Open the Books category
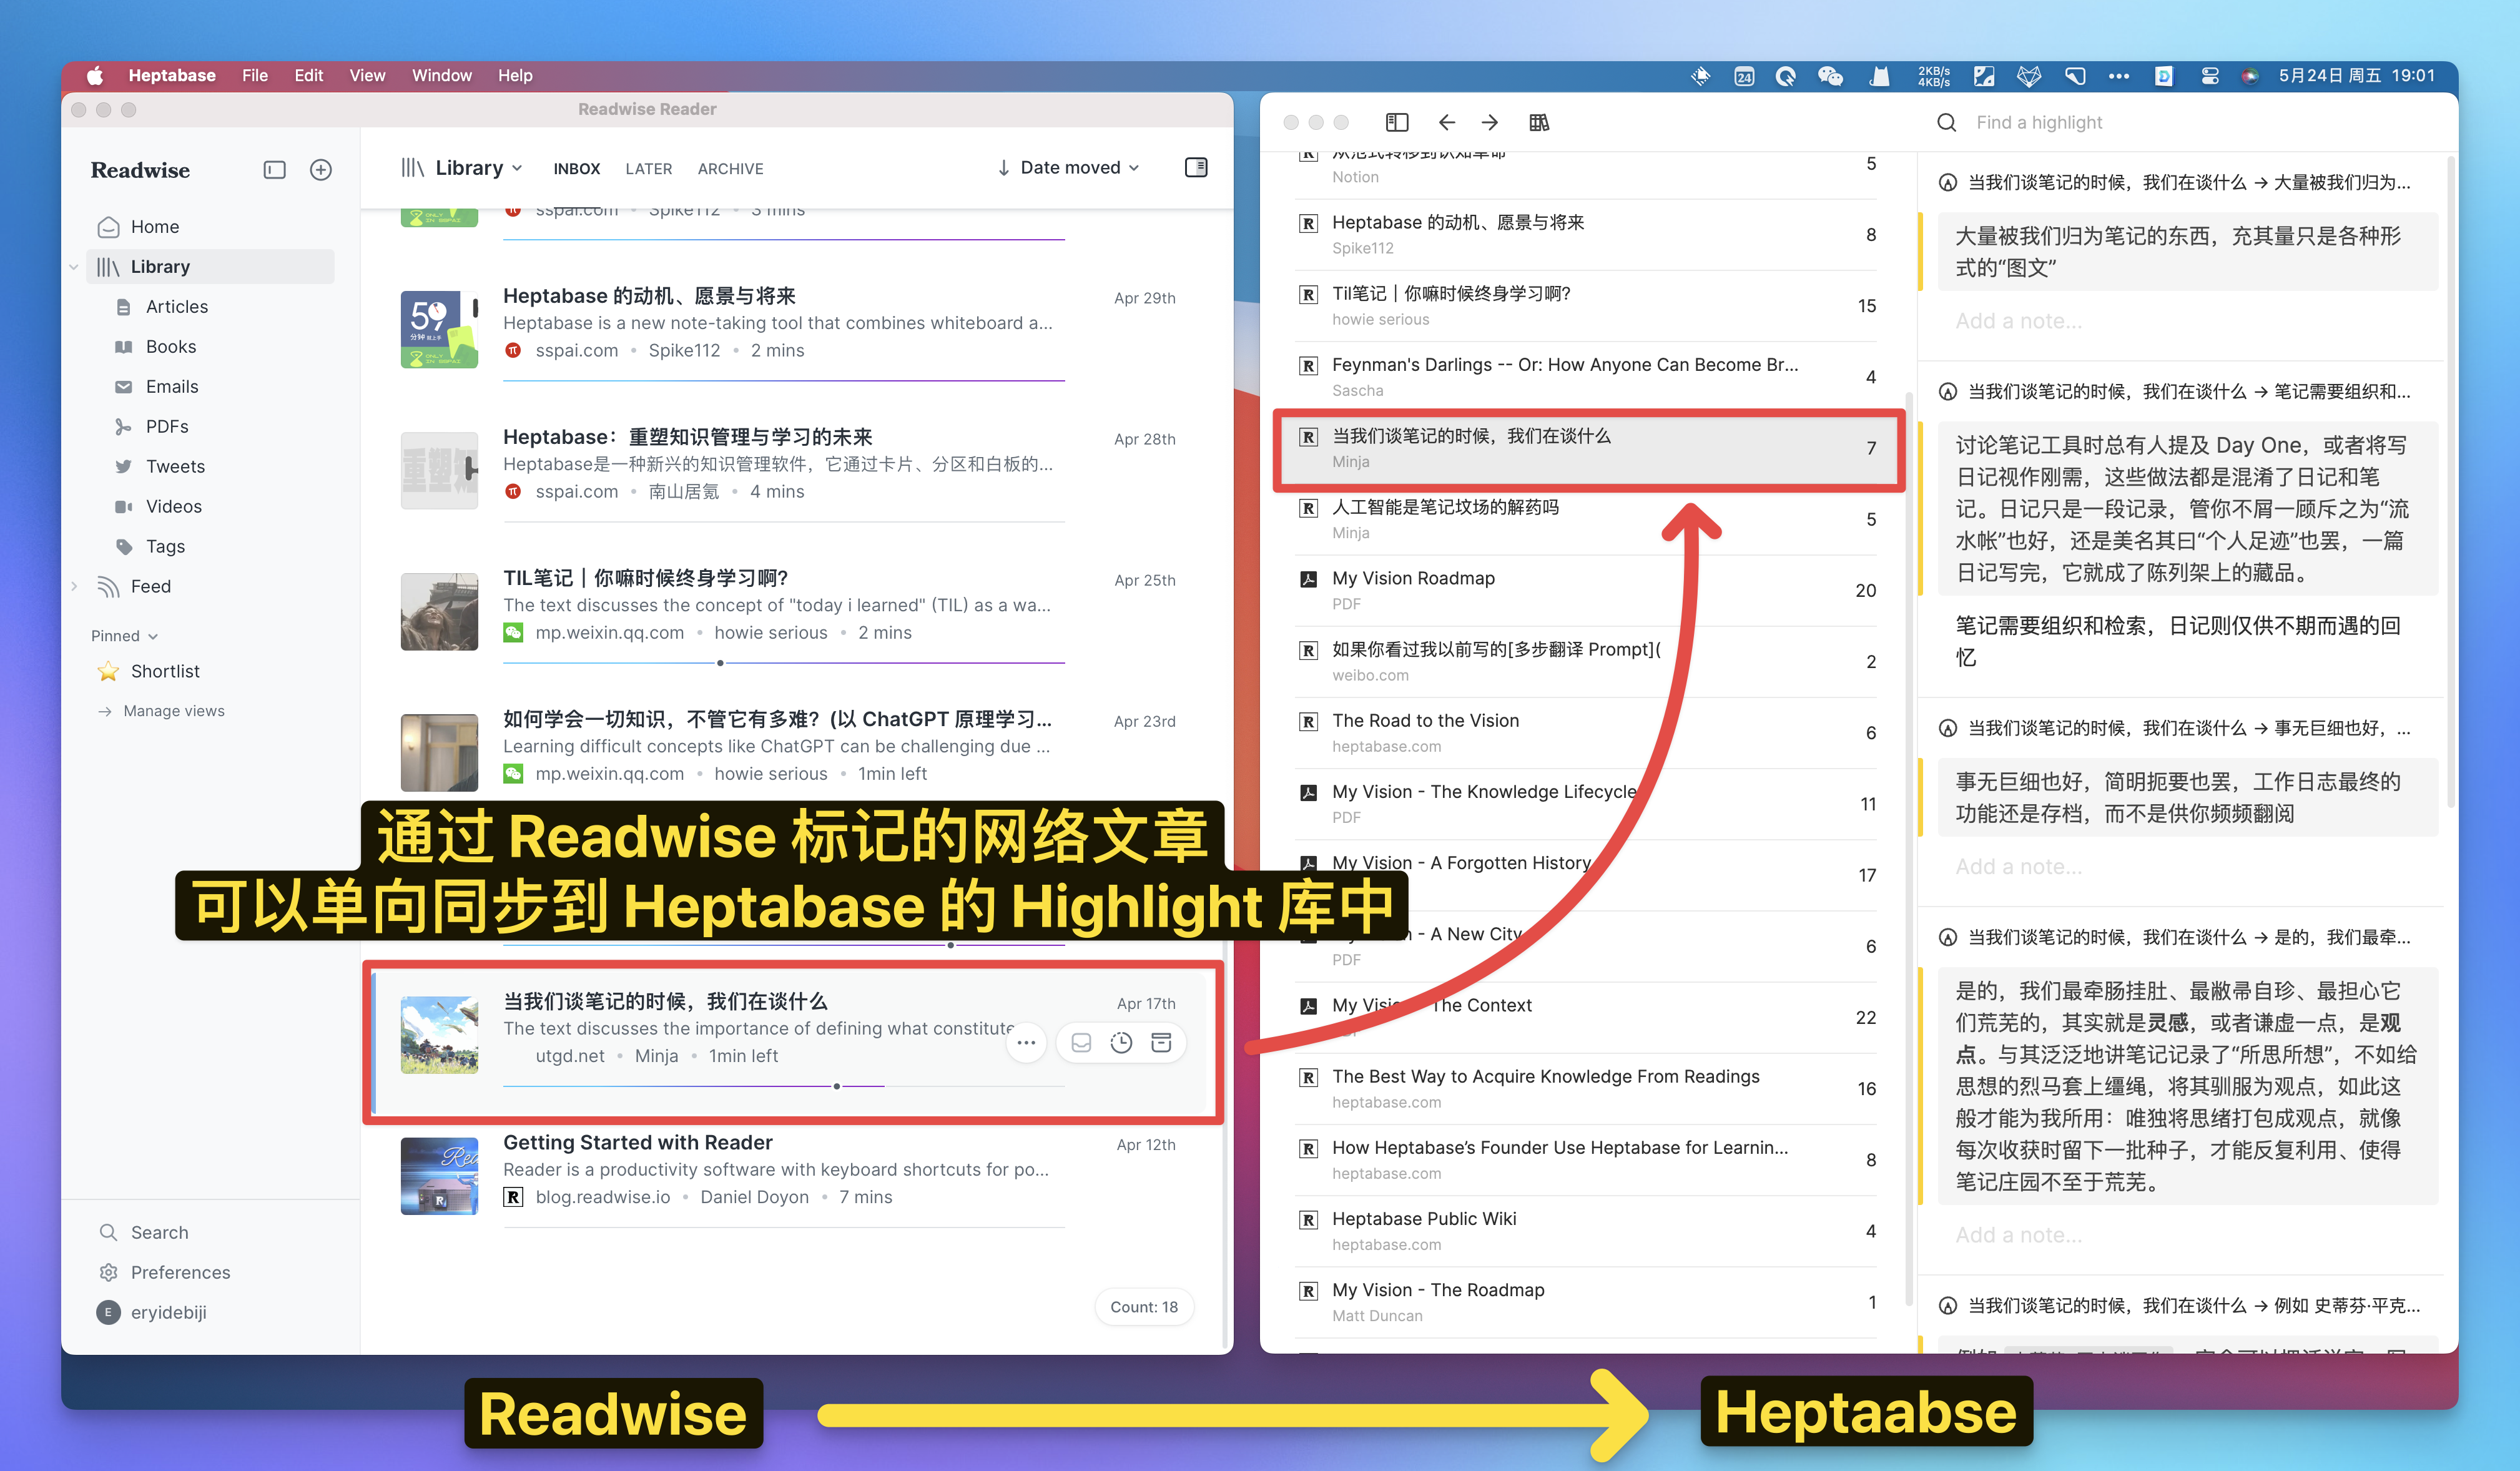 click(x=171, y=347)
